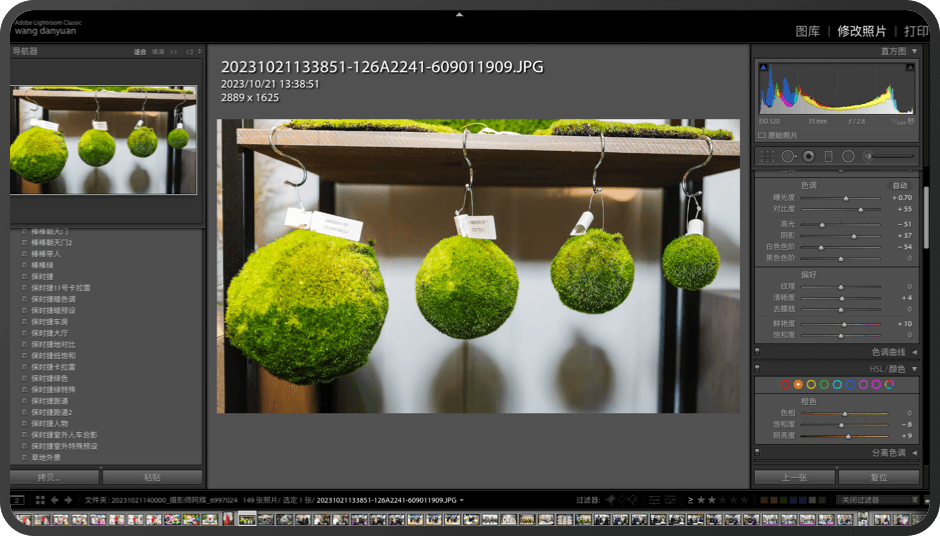
Task: Pick the radial filter tool
Action: (848, 156)
